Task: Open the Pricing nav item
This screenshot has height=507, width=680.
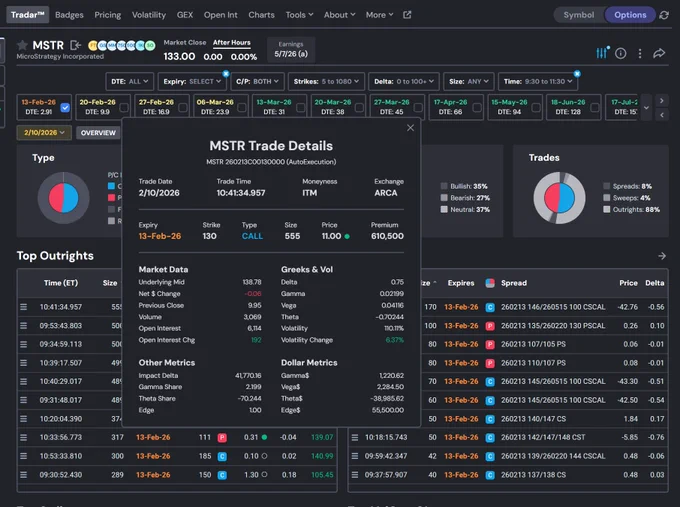Action: [x=108, y=15]
